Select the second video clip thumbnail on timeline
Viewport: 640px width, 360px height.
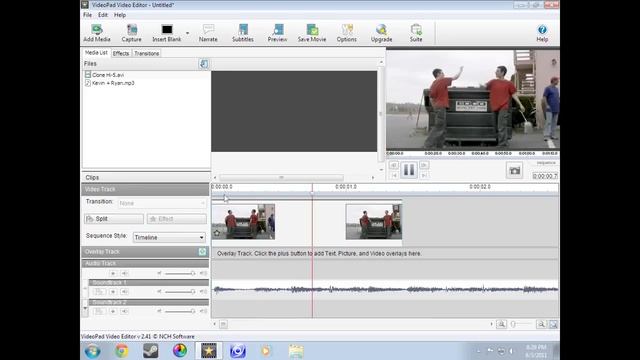point(373,222)
